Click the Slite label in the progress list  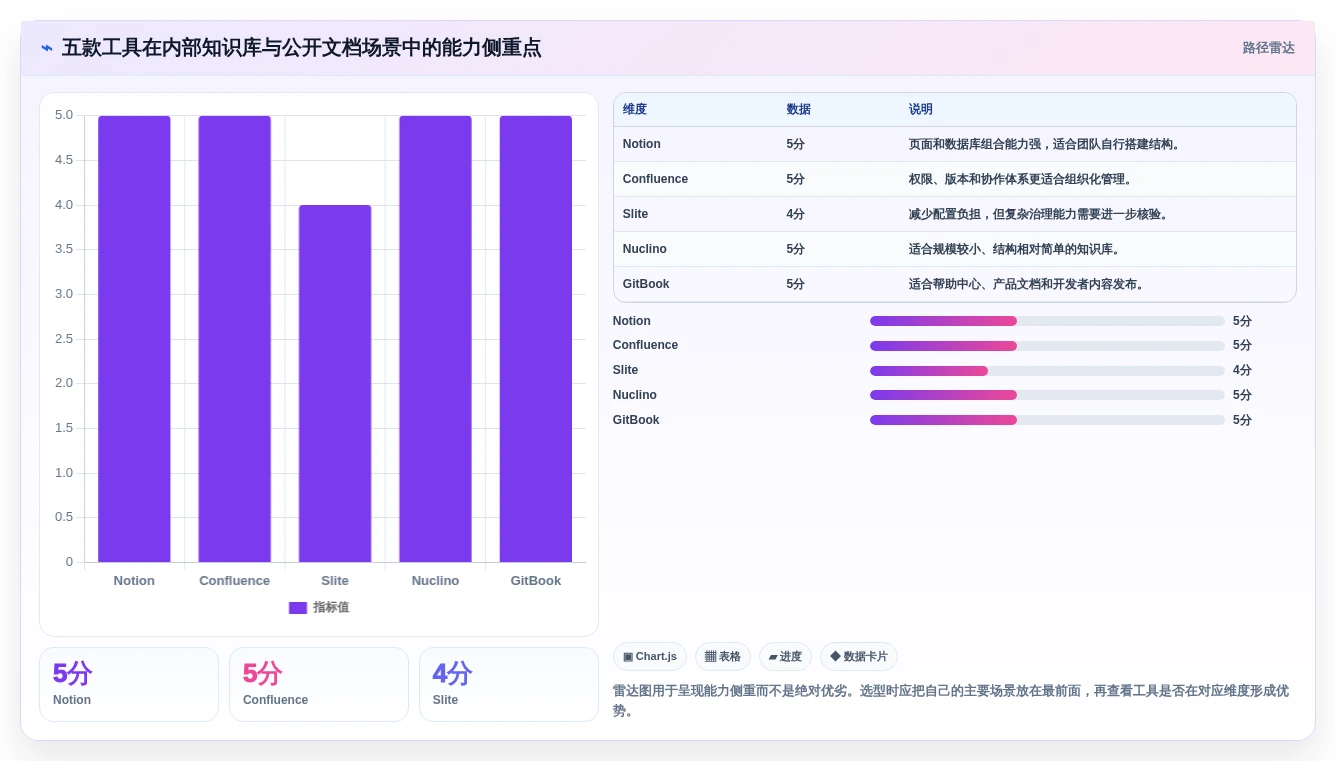(626, 370)
